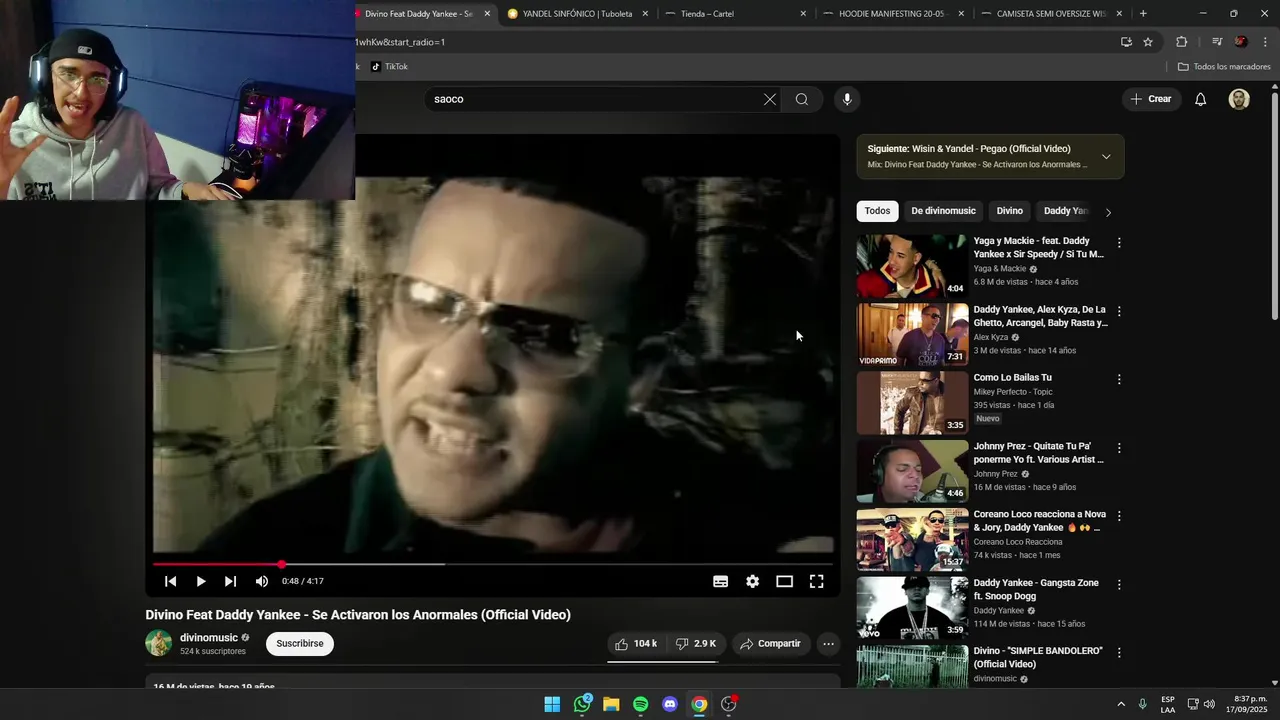Open Spotify from the taskbar
Viewport: 1280px width, 720px height.
[x=641, y=704]
